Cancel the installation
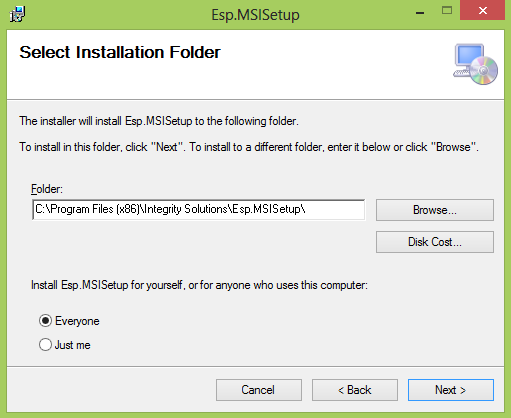 pos(259,390)
